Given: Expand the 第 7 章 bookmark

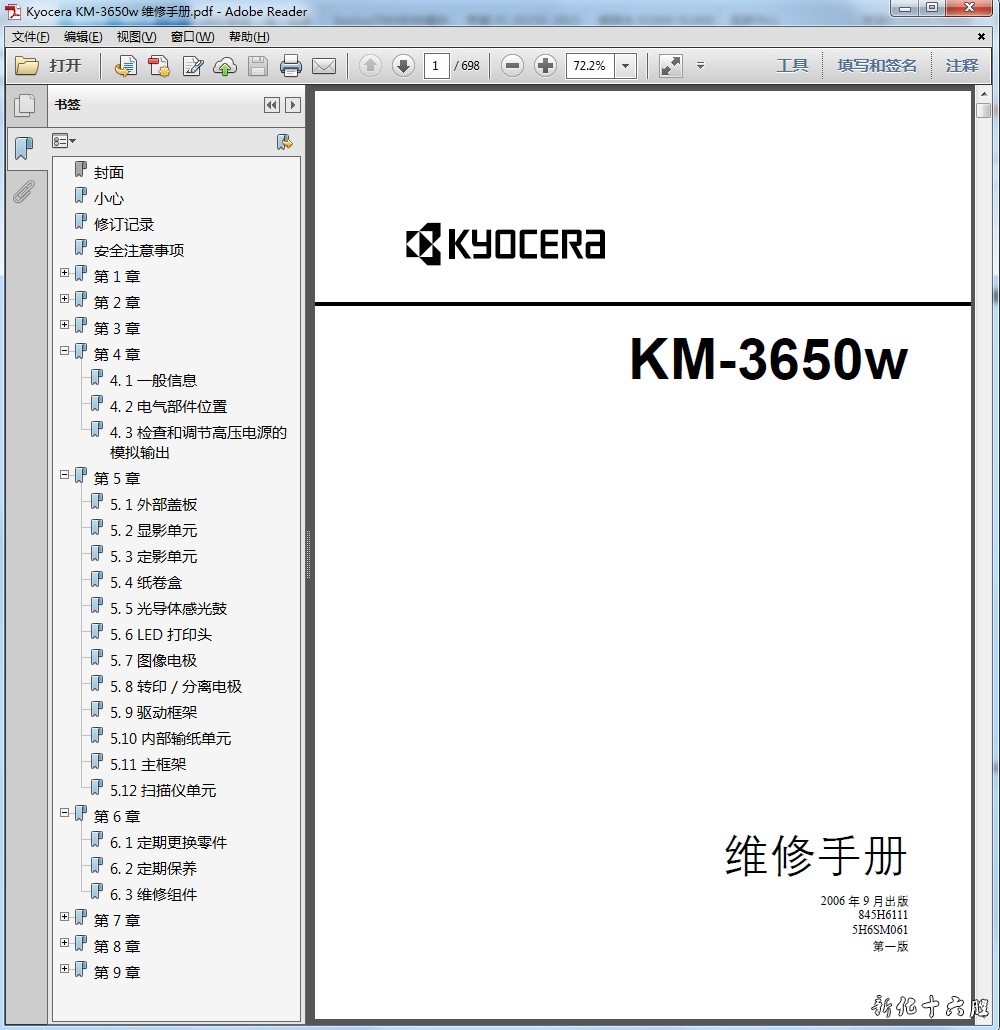Looking at the screenshot, I should pos(64,917).
